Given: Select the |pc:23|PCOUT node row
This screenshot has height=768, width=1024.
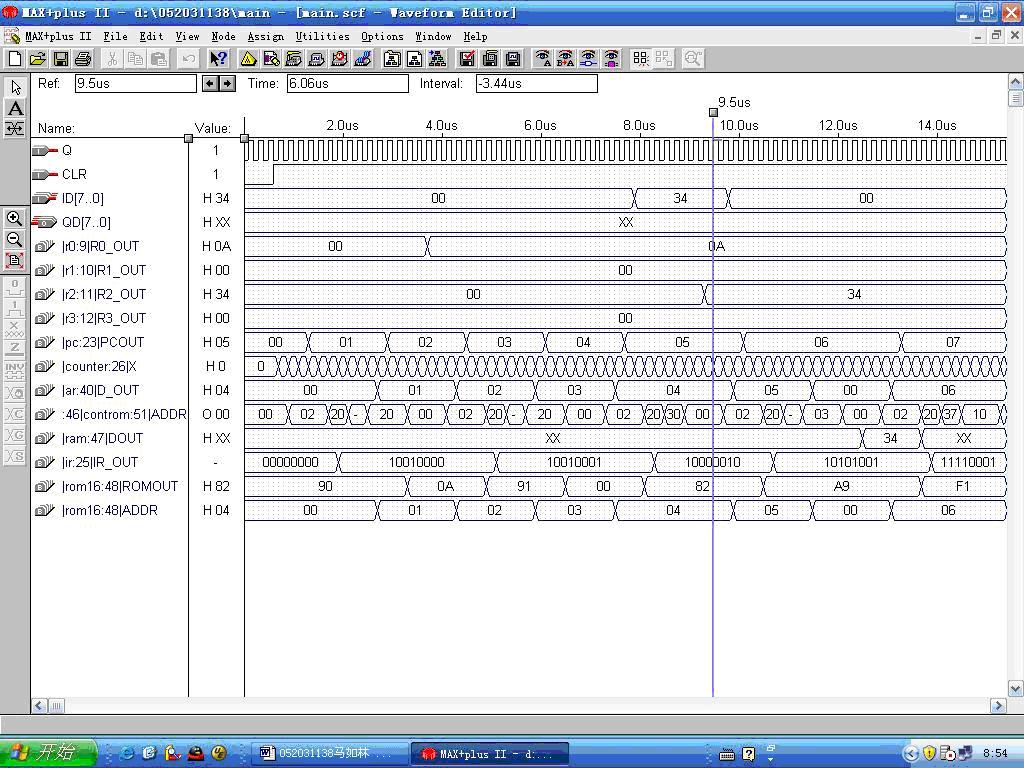Looking at the screenshot, I should coord(103,342).
